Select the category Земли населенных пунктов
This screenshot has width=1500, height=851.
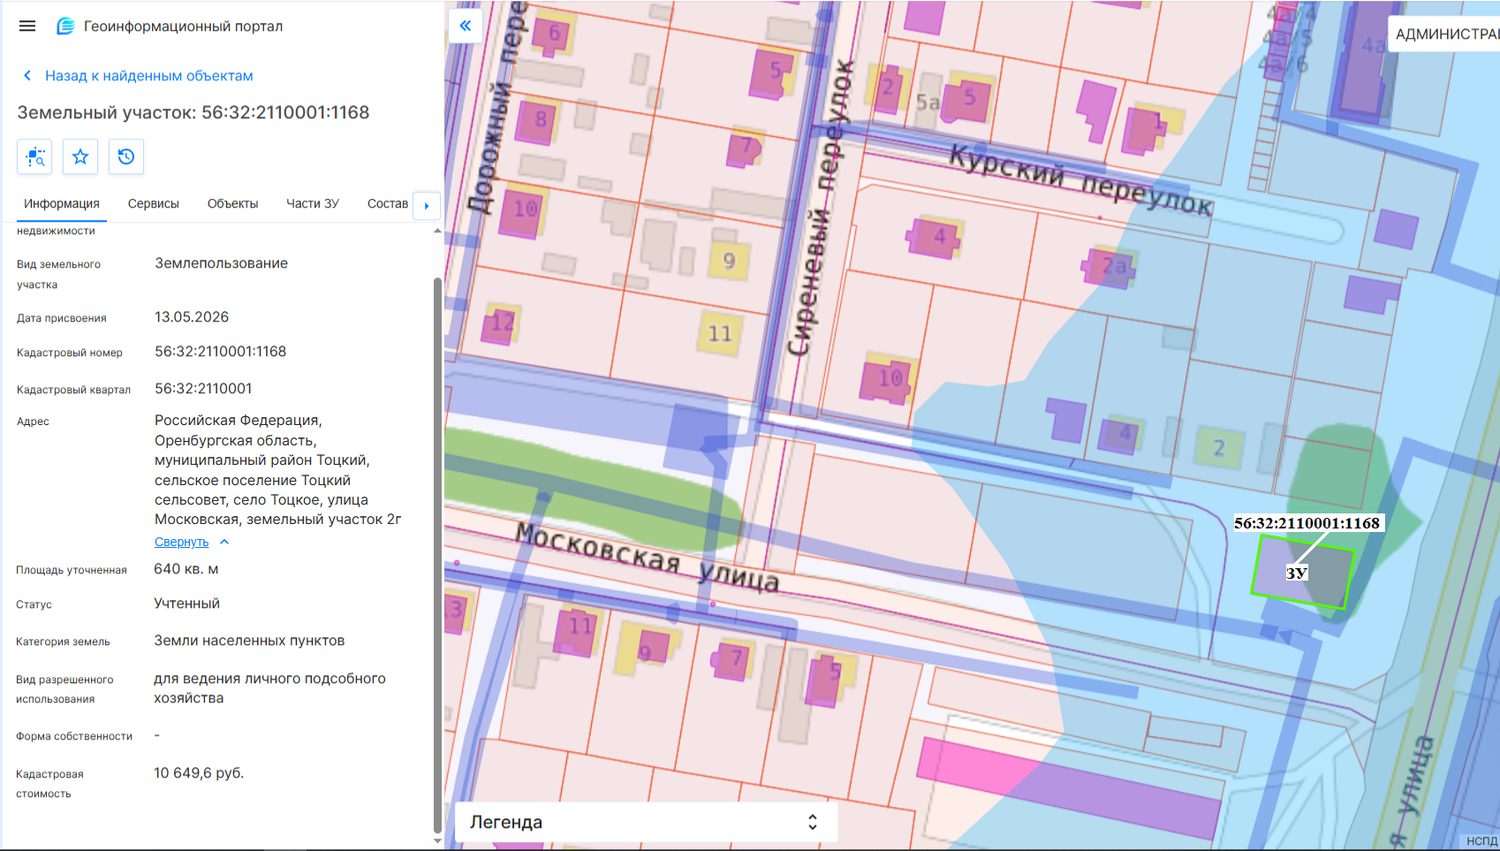[x=249, y=640]
